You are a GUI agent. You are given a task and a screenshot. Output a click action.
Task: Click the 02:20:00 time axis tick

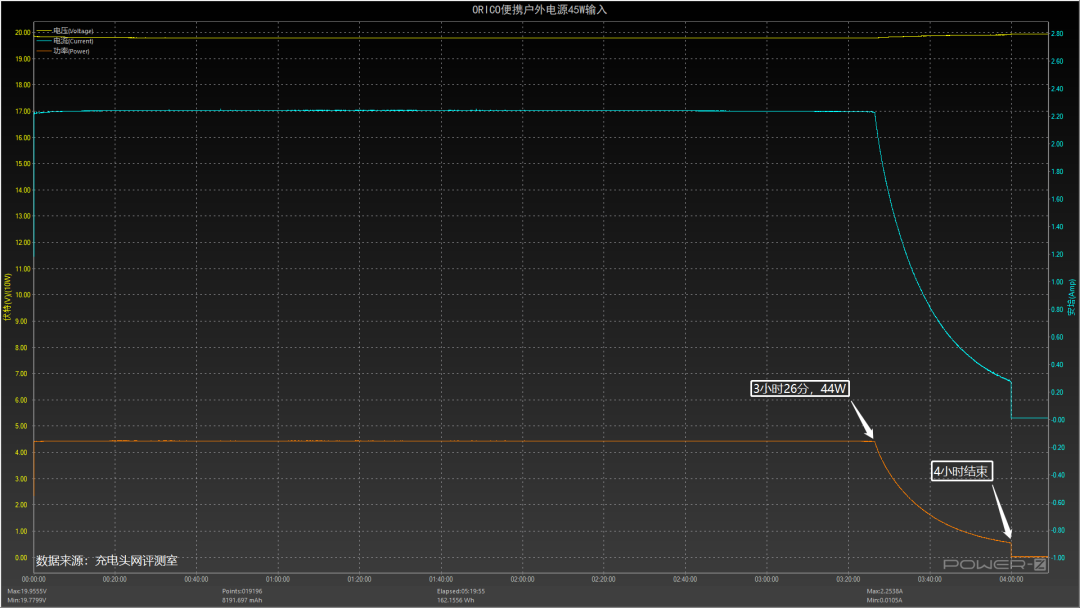tap(603, 579)
